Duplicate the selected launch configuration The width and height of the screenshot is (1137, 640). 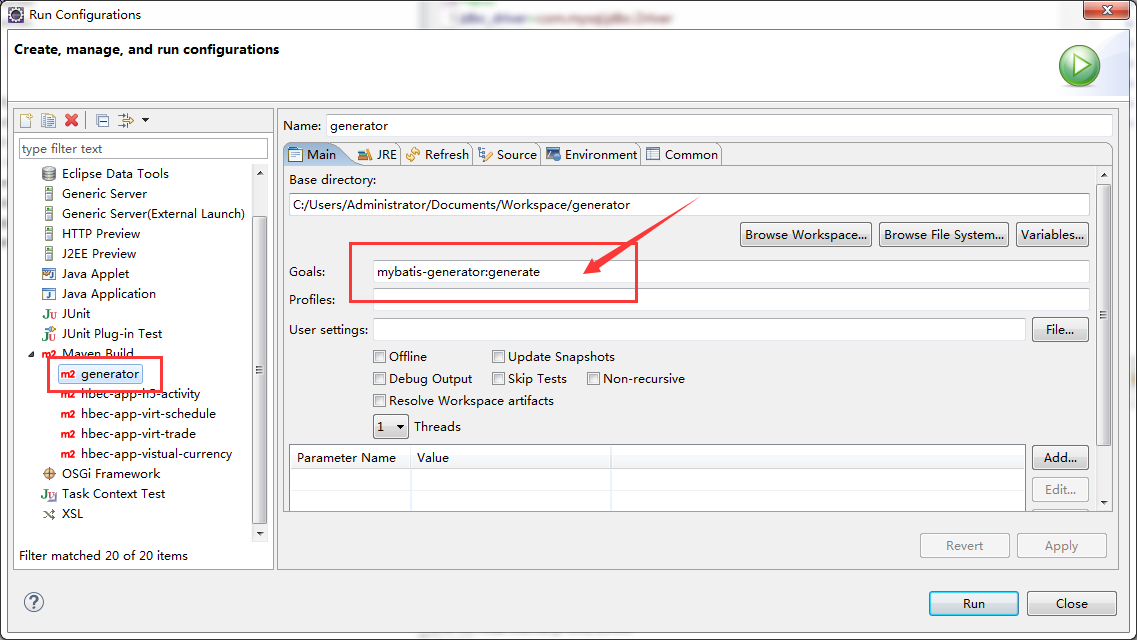tap(49, 120)
